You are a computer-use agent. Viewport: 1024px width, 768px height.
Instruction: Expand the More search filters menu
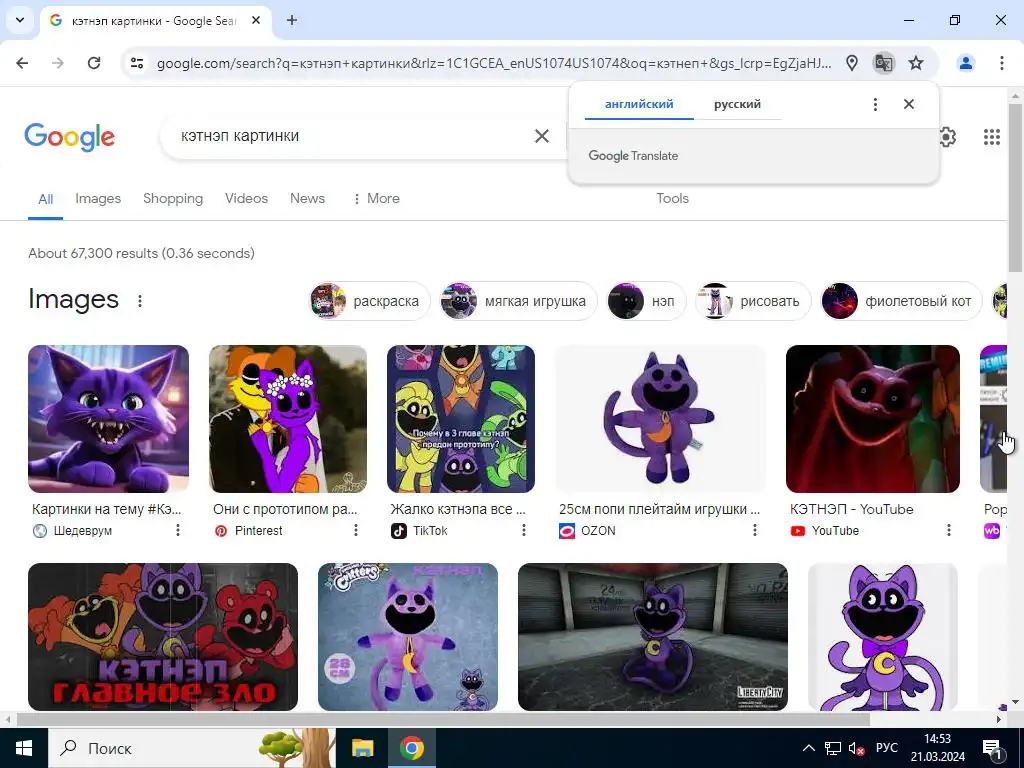click(x=376, y=198)
